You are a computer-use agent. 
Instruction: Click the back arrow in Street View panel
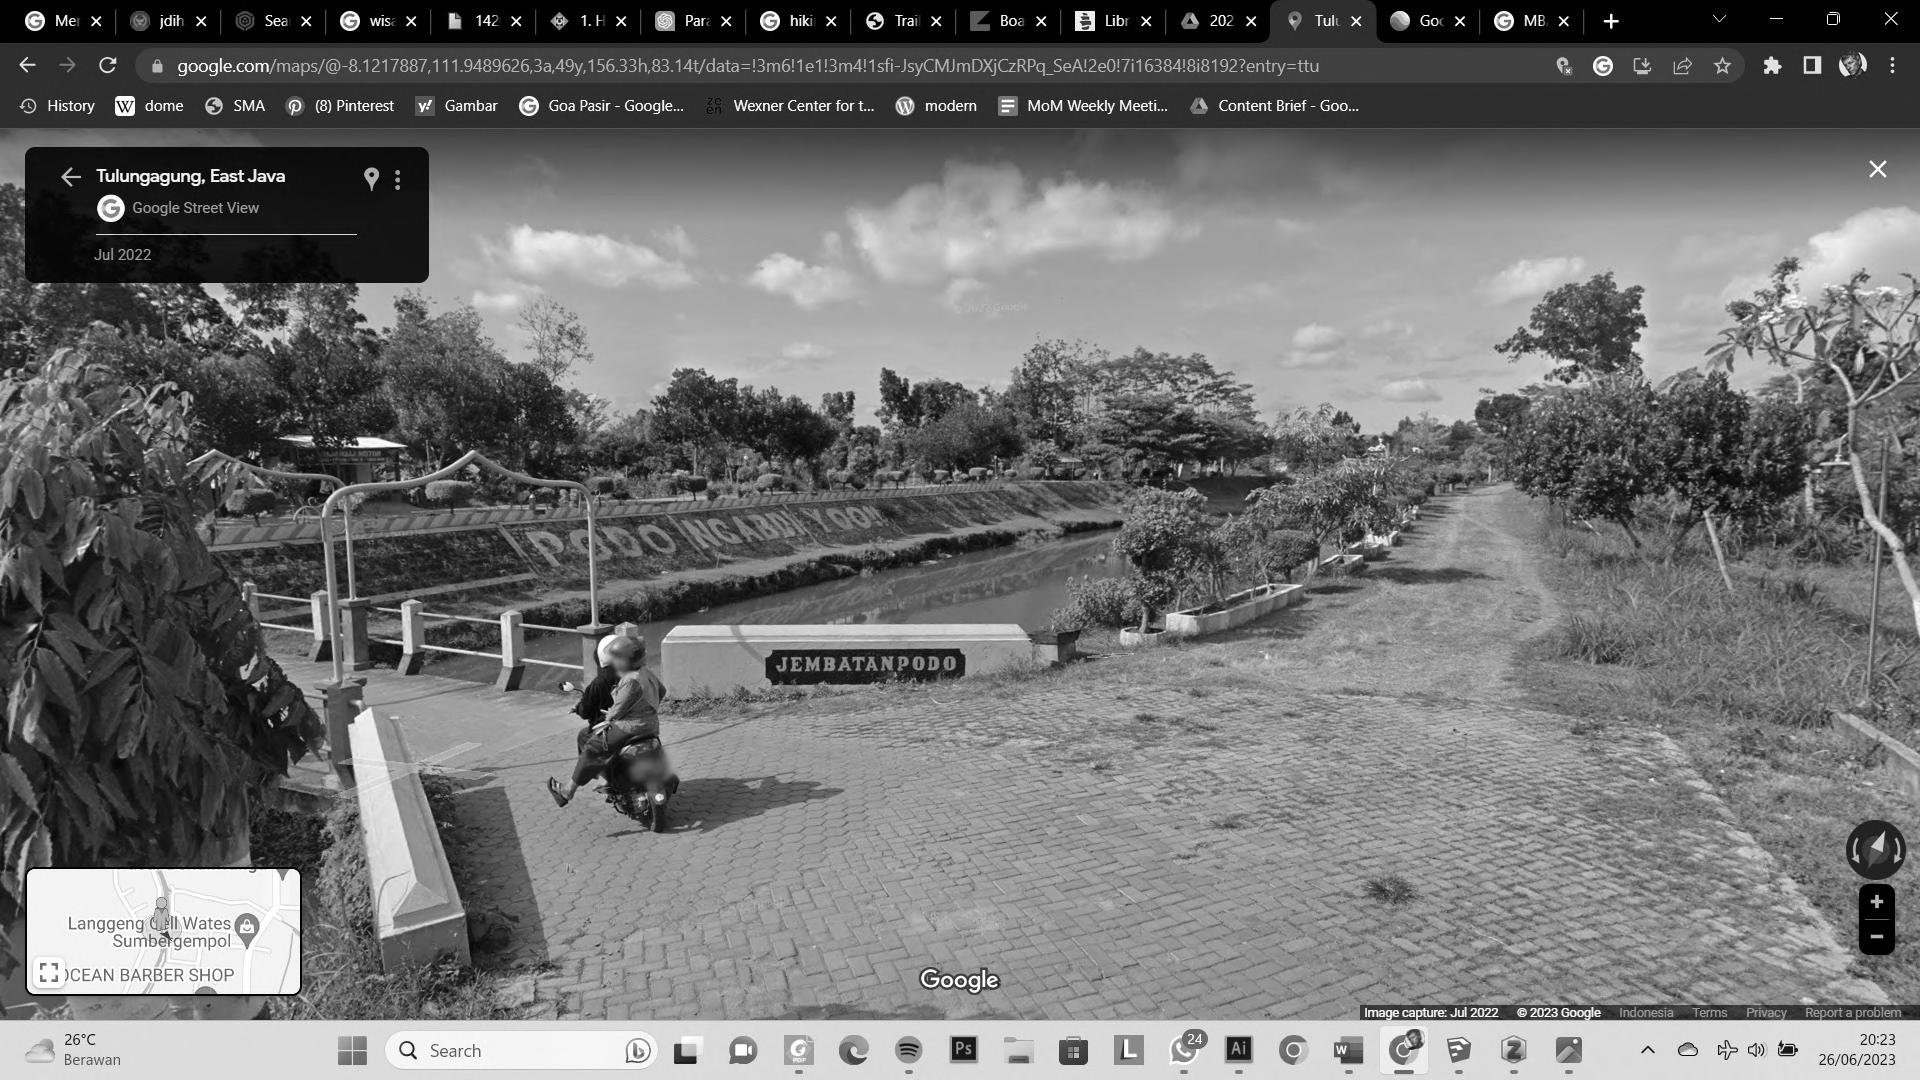70,177
